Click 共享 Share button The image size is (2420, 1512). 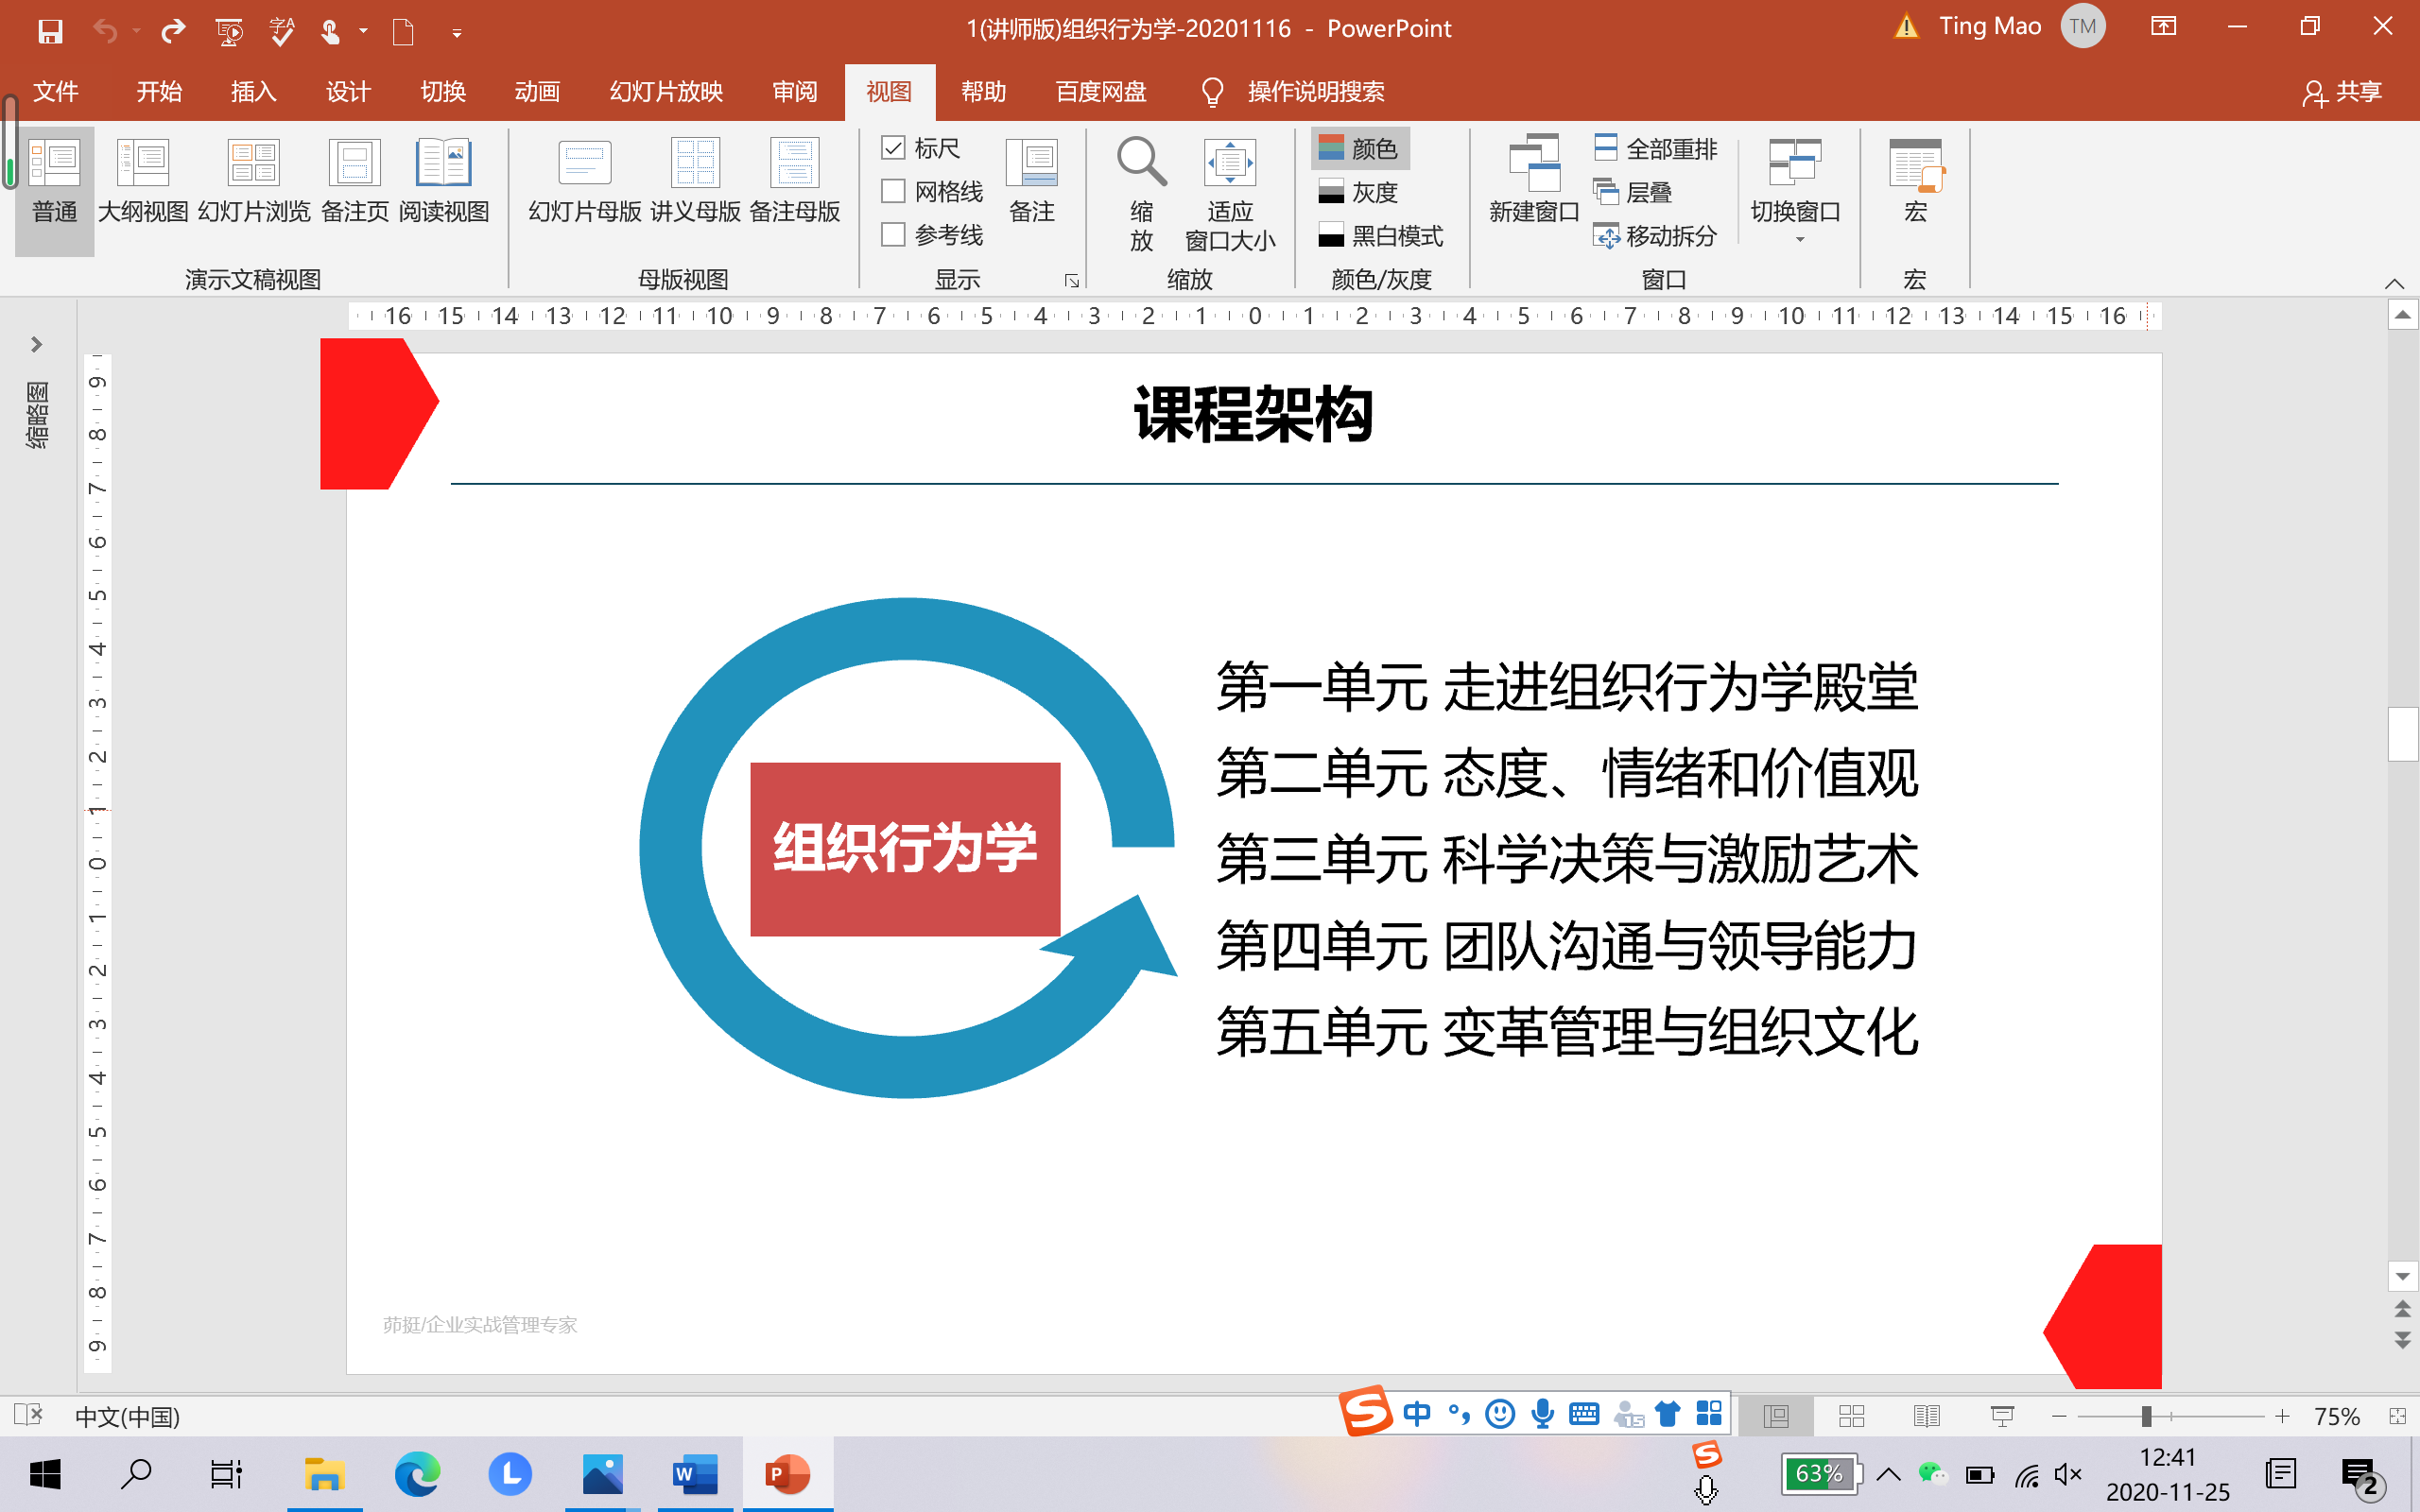tap(2342, 92)
